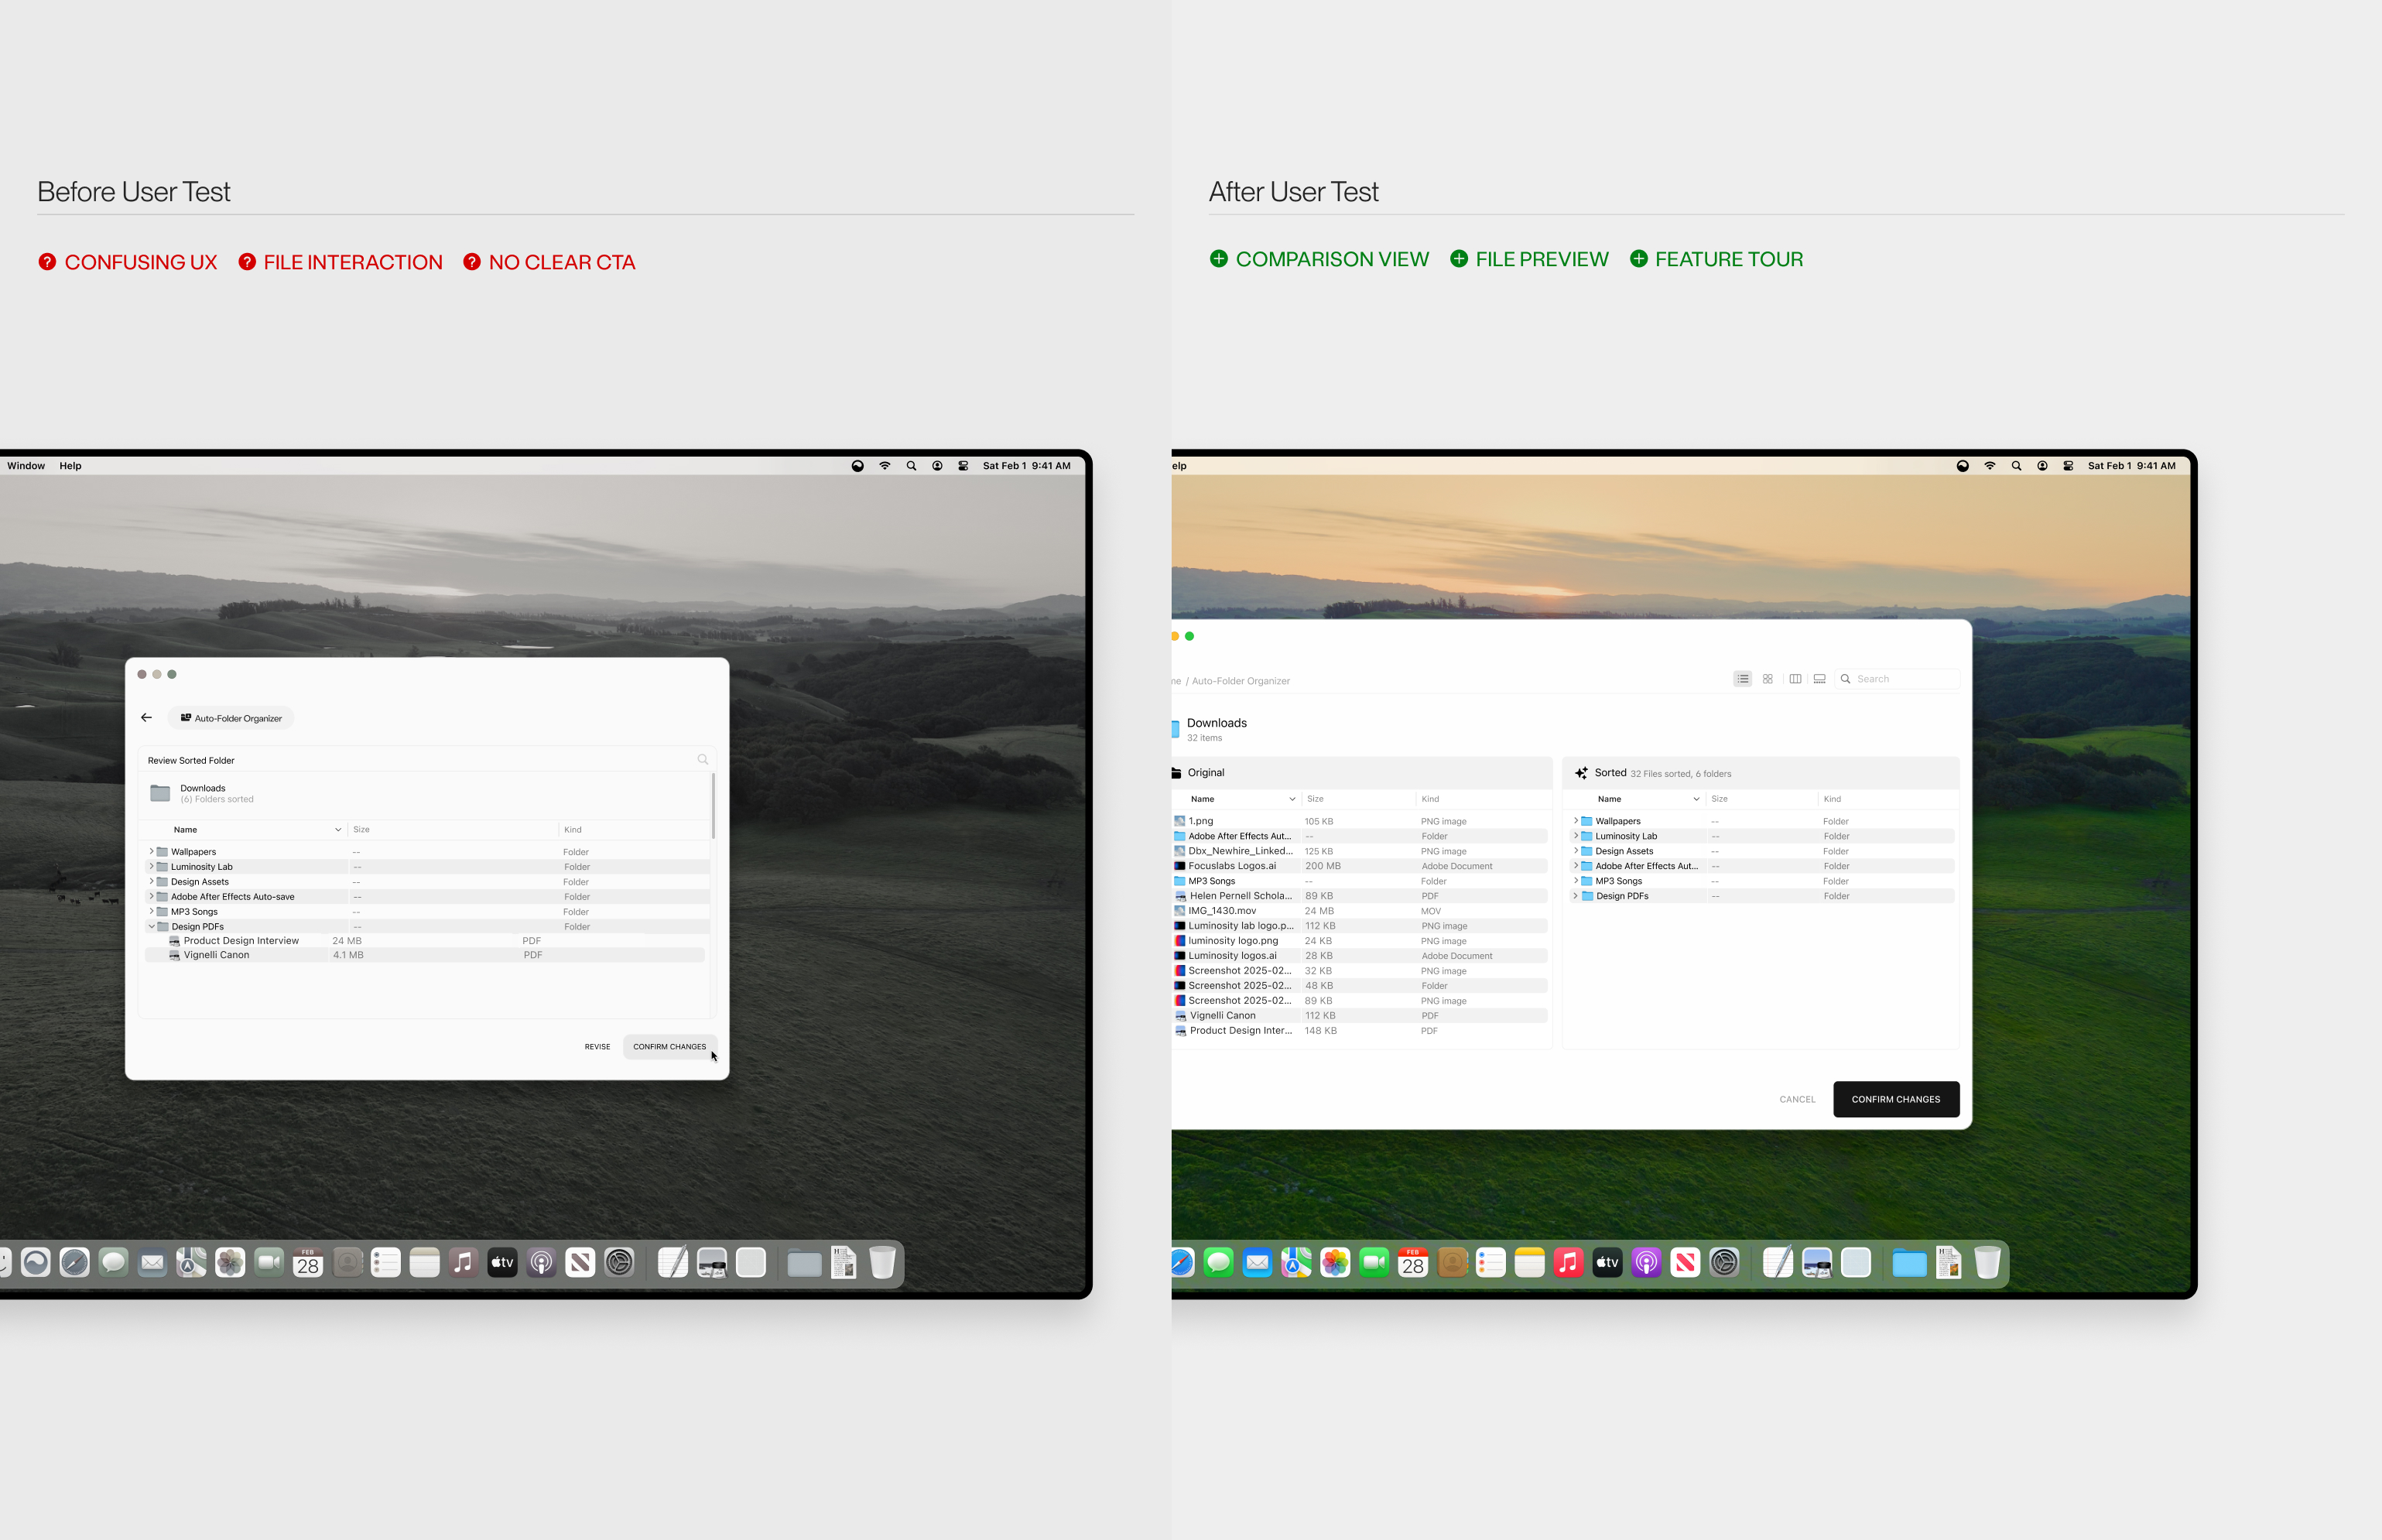Expand Luminosity Lab folder in Sorted panel
2382x1540 pixels.
(x=1576, y=836)
